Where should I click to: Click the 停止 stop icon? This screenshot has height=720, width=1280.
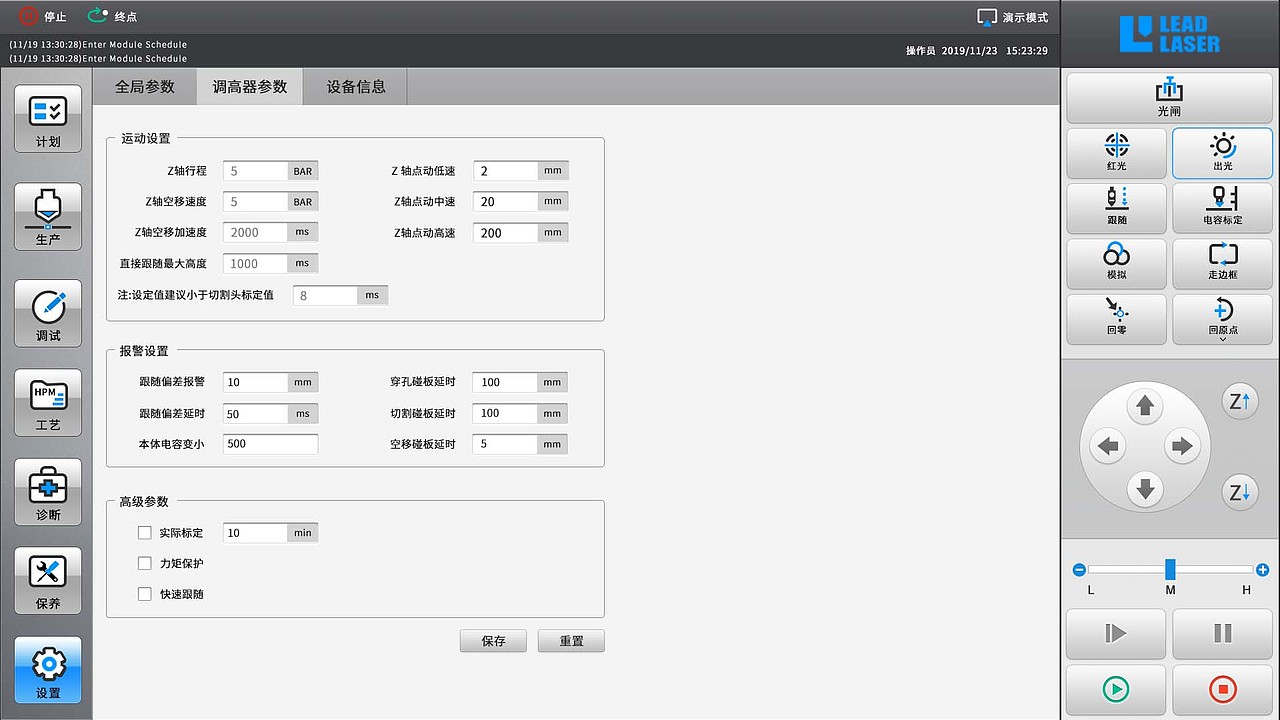click(x=27, y=16)
